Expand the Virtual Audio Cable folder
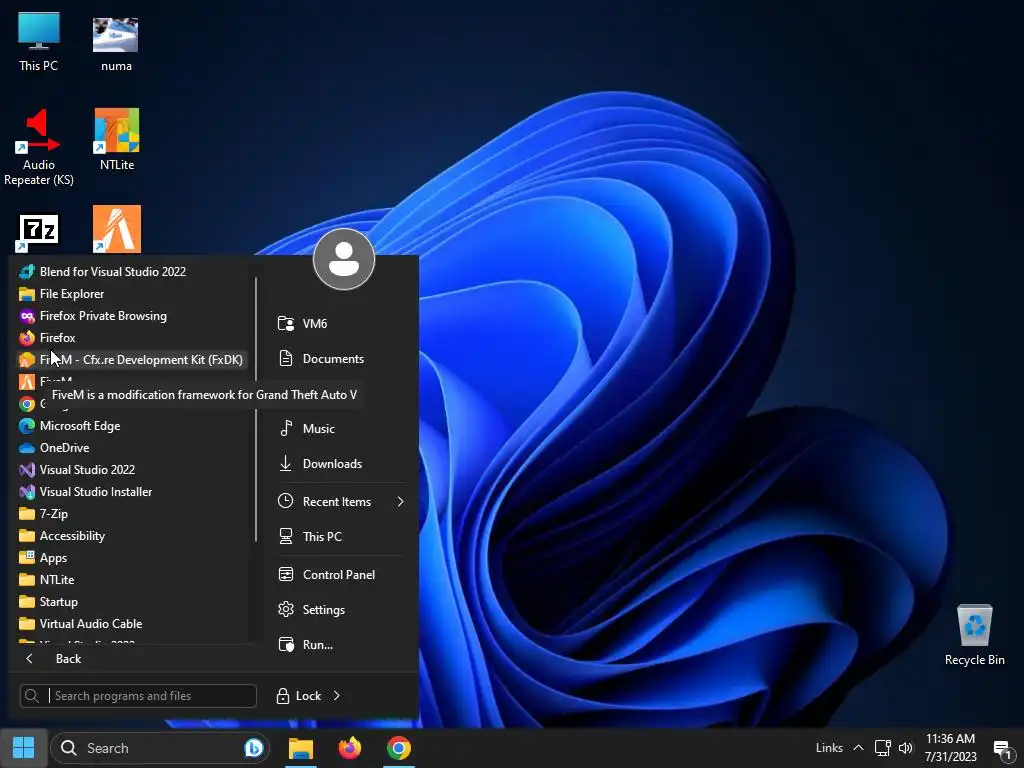1024x768 pixels. click(131, 624)
